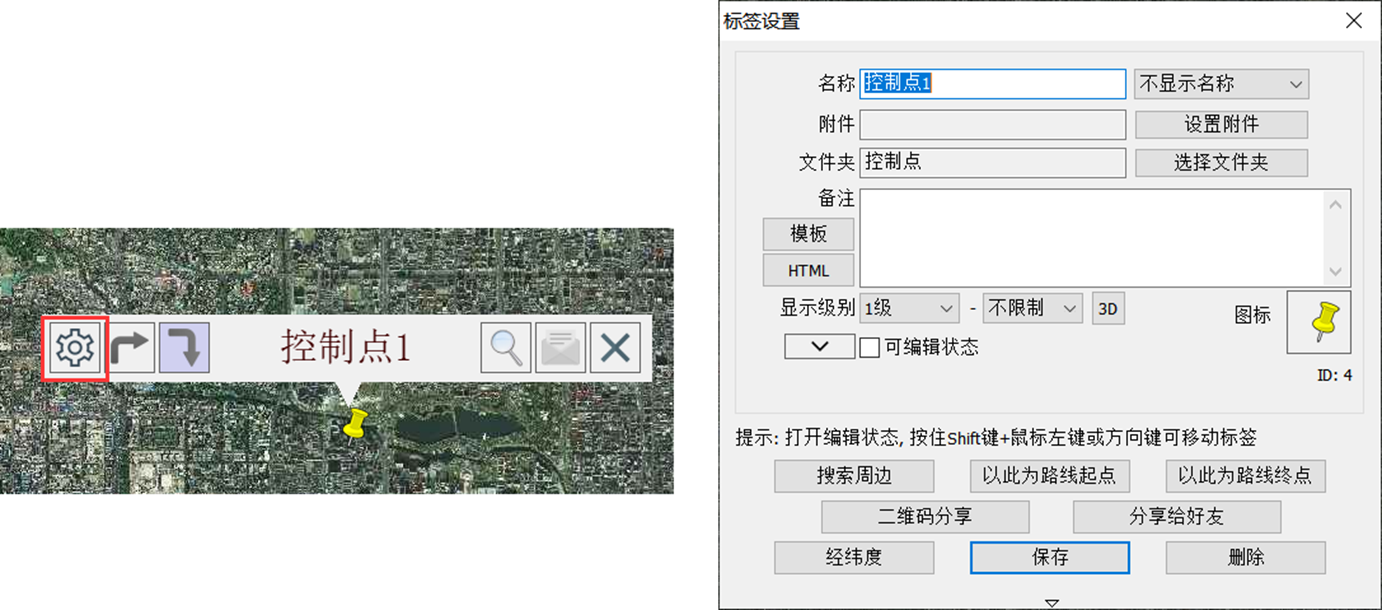This screenshot has width=1382, height=610.
Task: Click the forward share arrow on the callout
Action: [131, 347]
